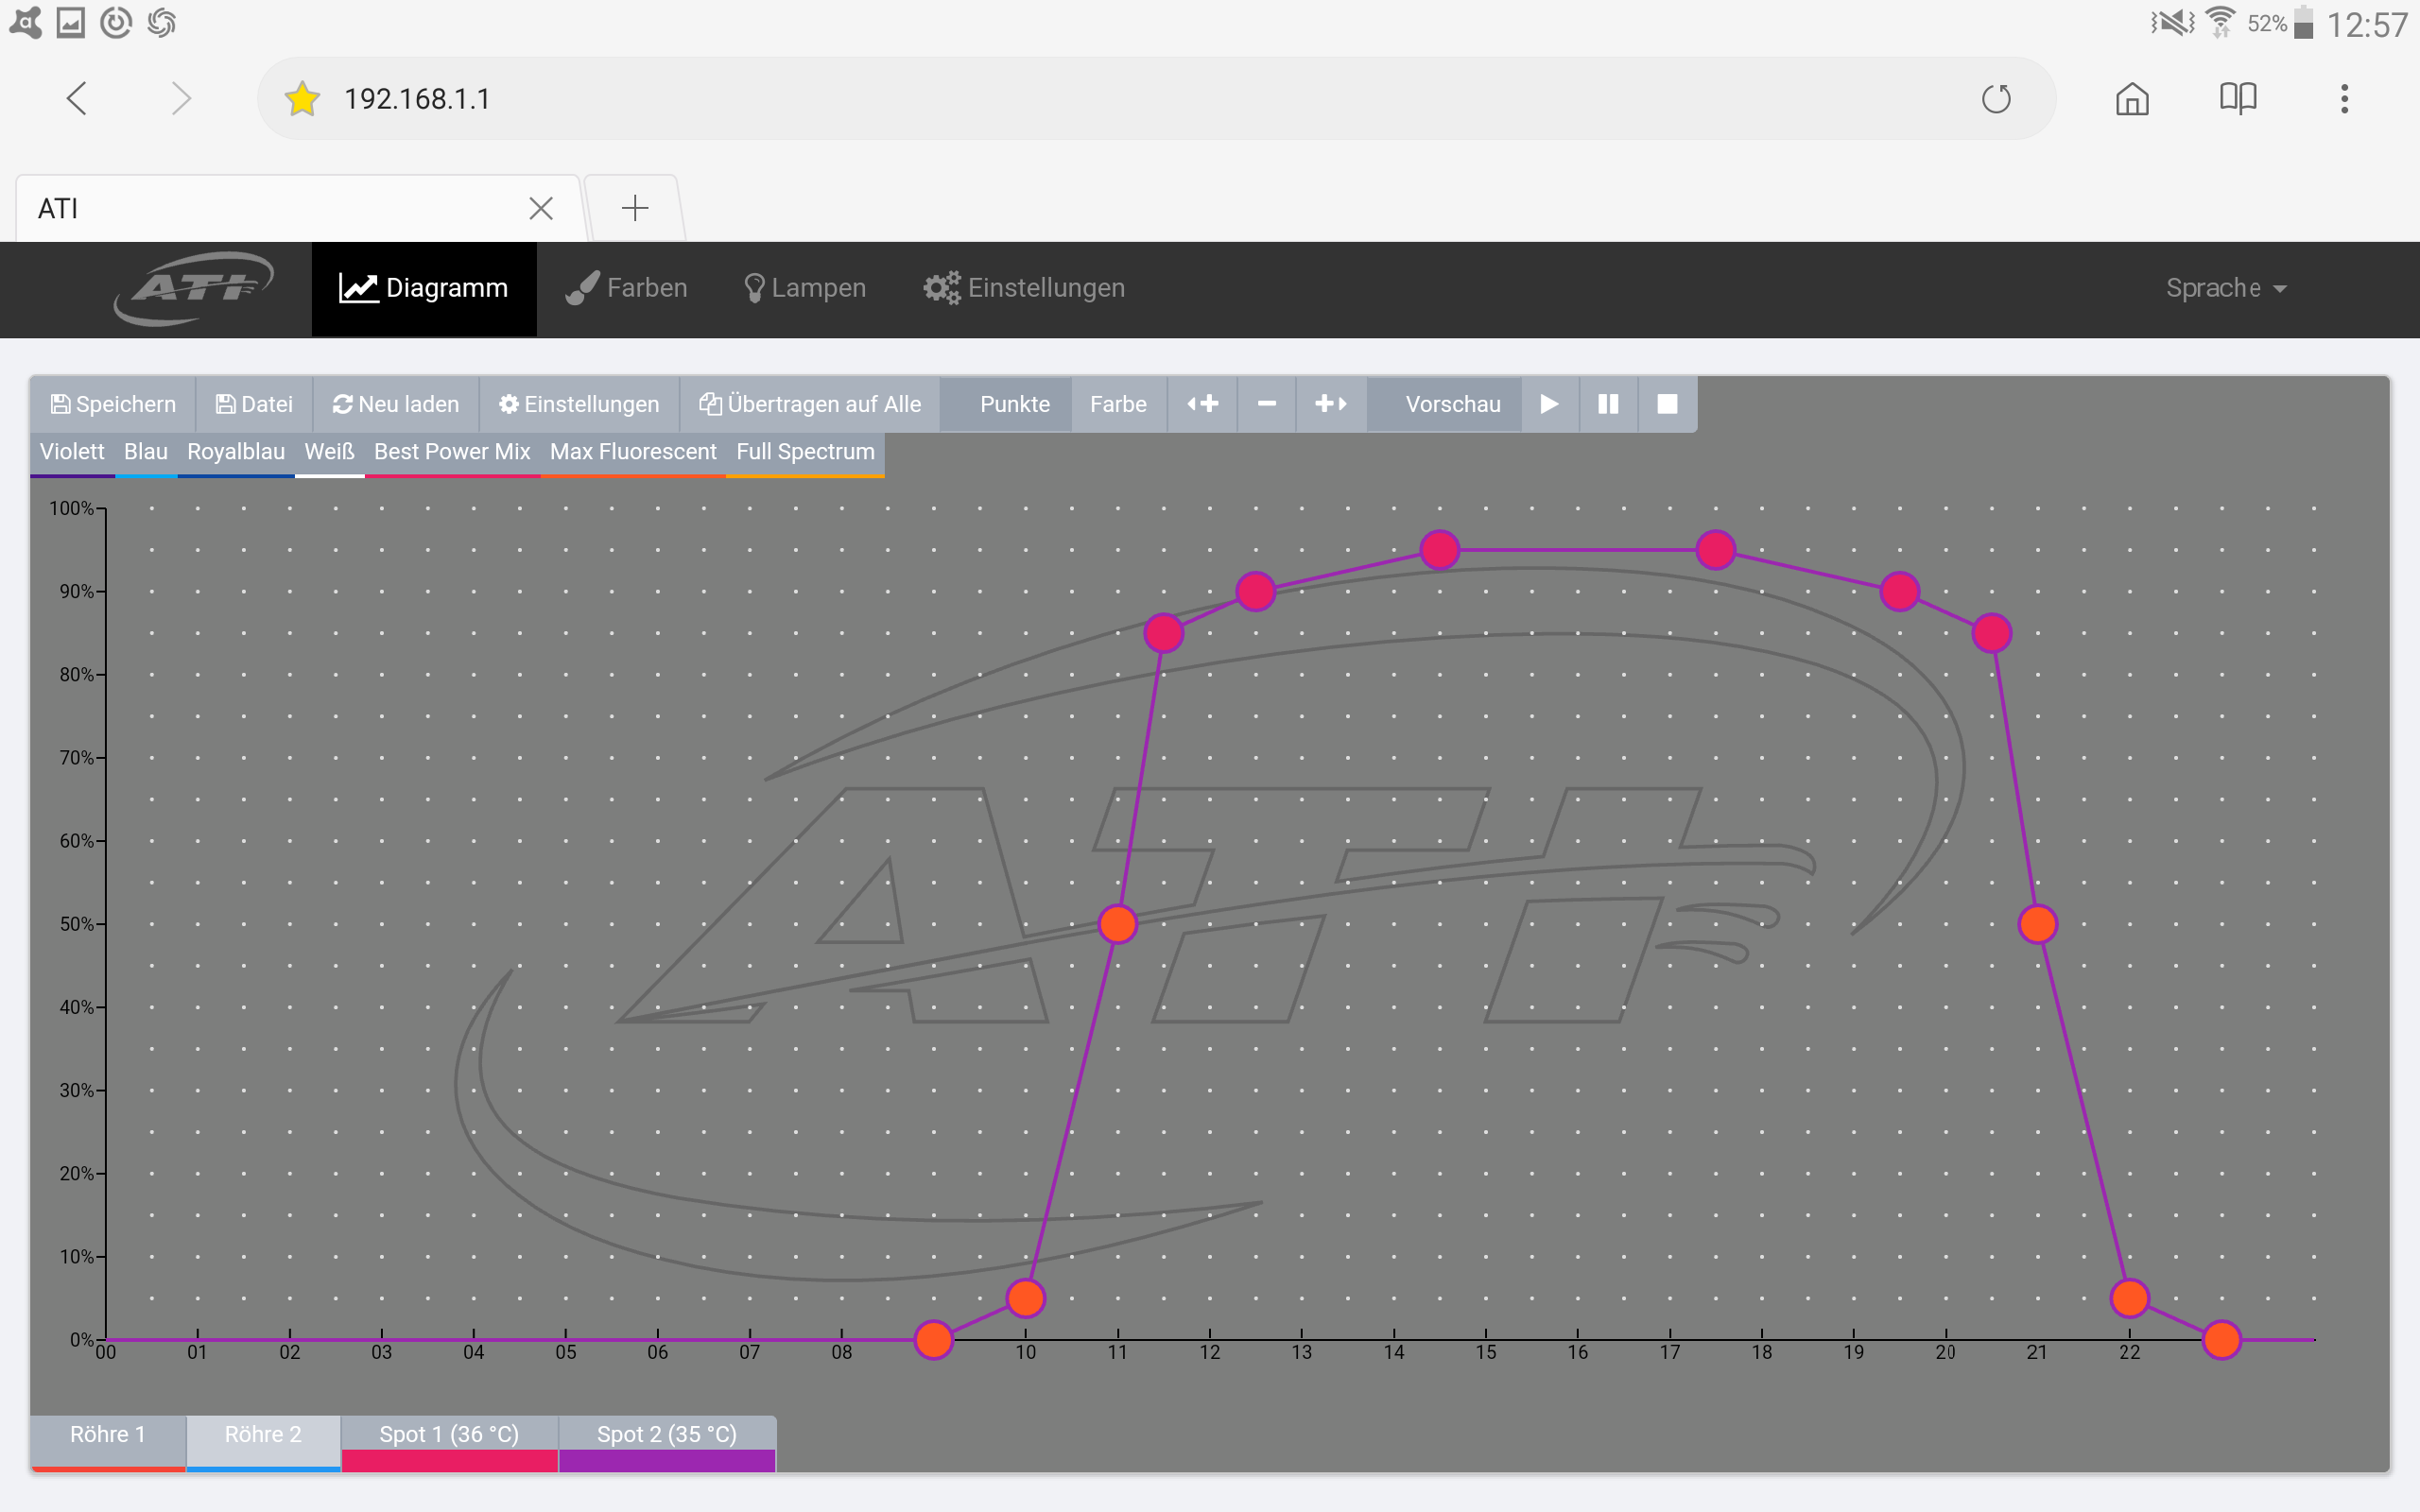Click Übertragen auf Alle button
Viewport: 2420px width, 1512px height.
pyautogui.click(x=810, y=404)
